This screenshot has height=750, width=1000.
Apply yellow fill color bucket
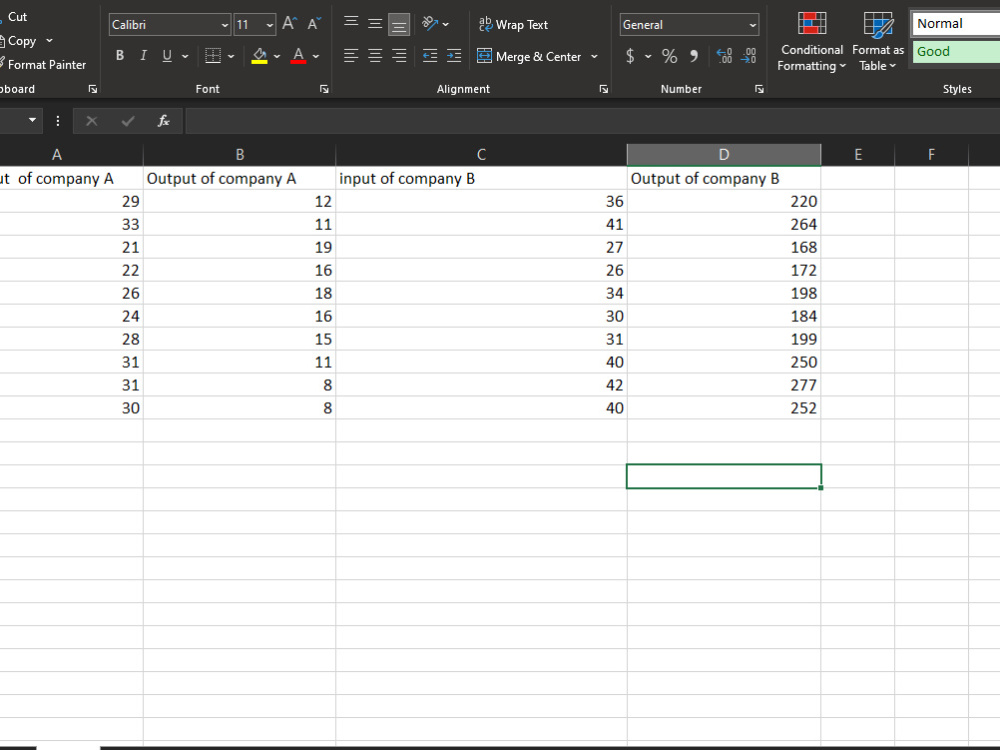coord(260,56)
